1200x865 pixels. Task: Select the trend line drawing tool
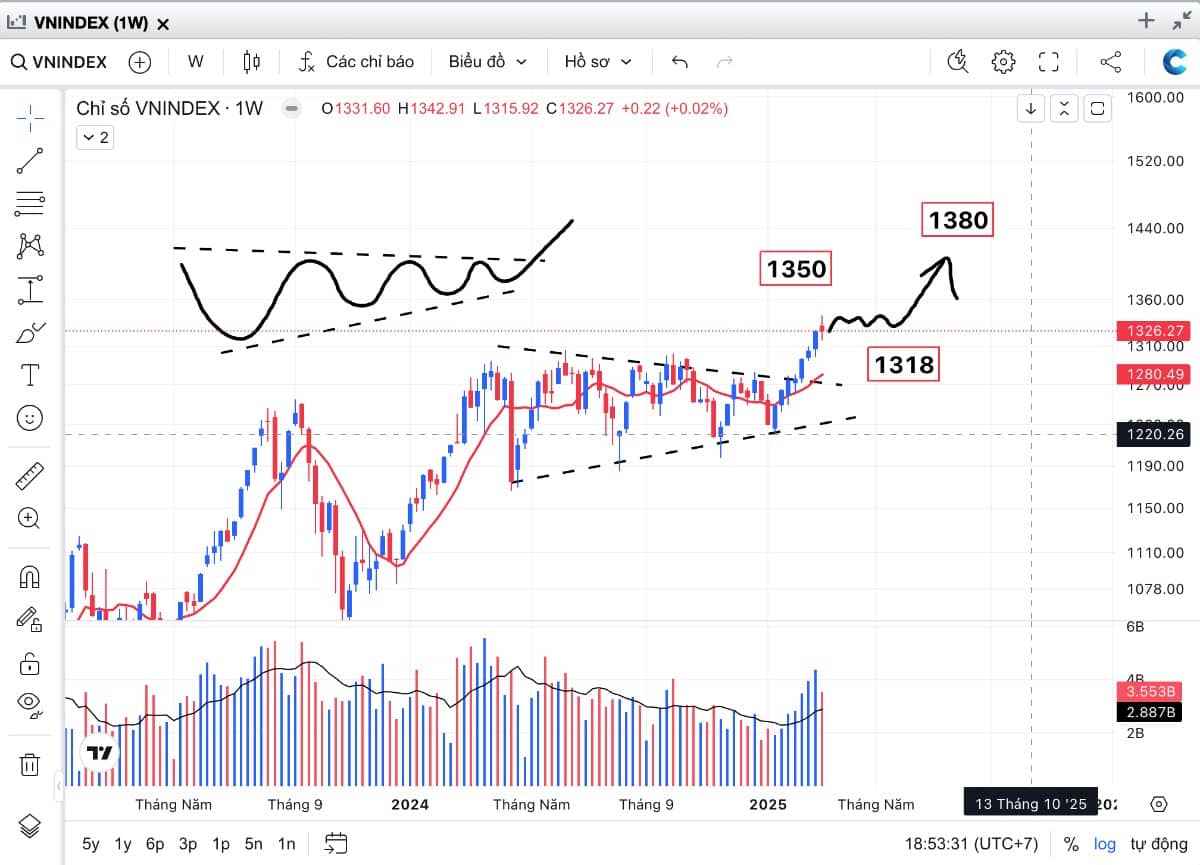pyautogui.click(x=30, y=160)
